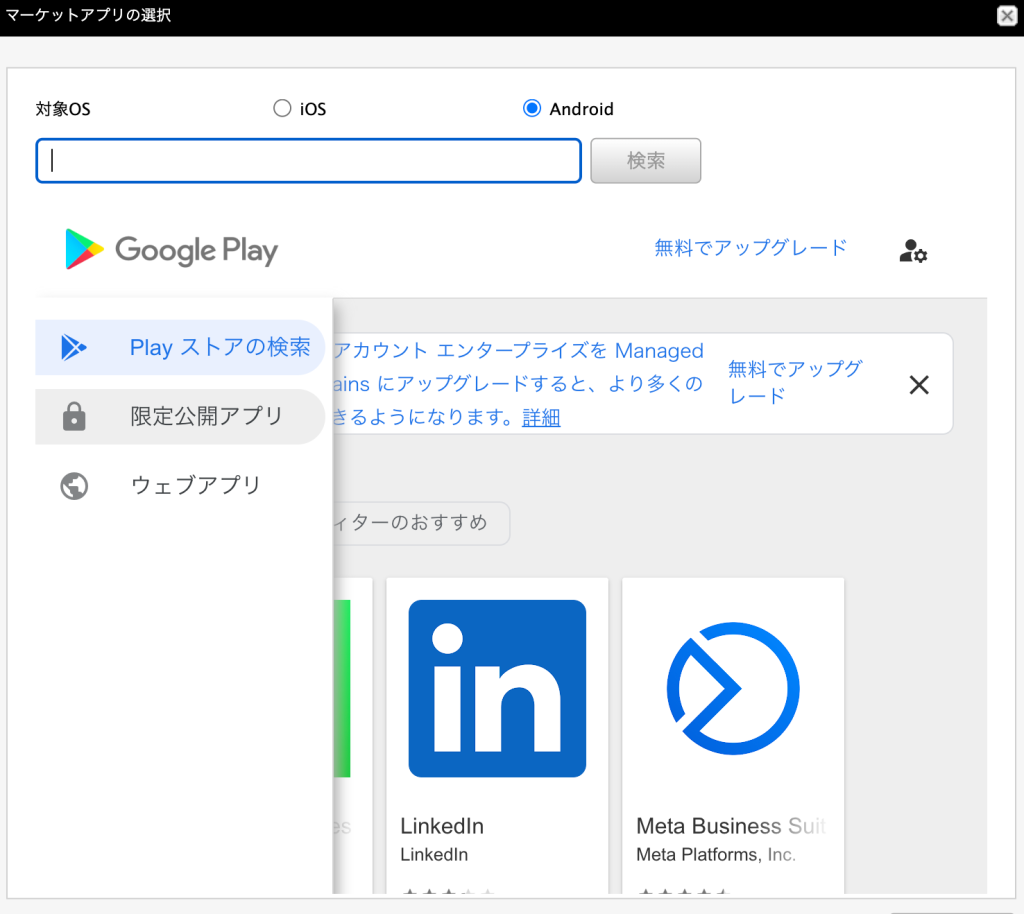1024x914 pixels.
Task: Click the 検索 button
Action: 645,161
